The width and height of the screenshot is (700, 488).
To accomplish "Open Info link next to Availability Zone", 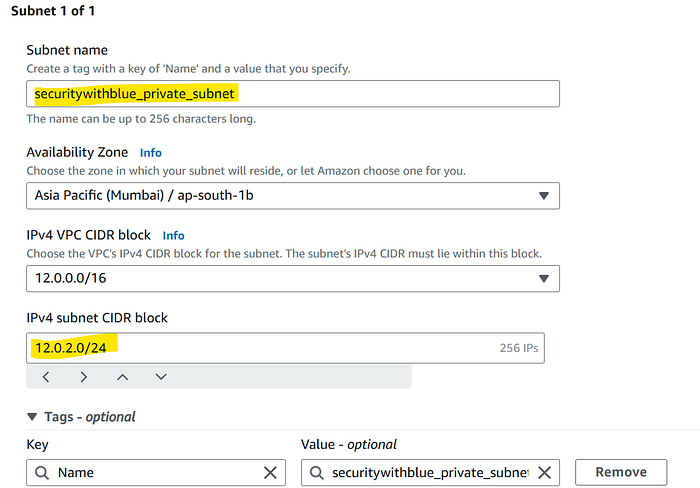I will 150,153.
